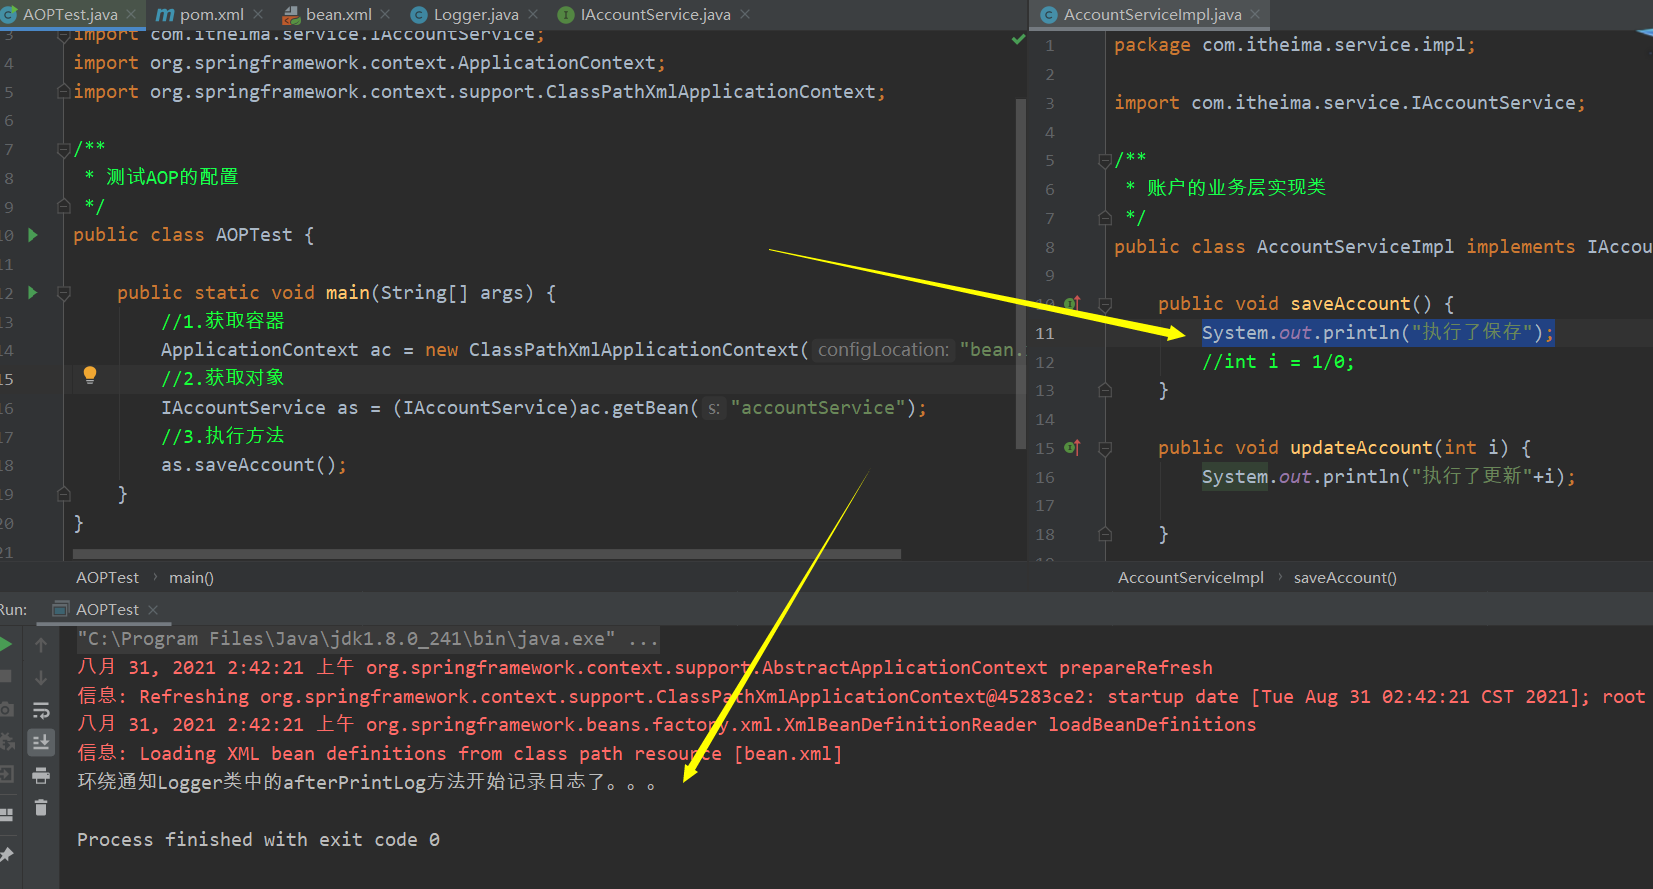
Task: Collapse AOPTest Javadoc comment starting at /**
Action: click(64, 148)
